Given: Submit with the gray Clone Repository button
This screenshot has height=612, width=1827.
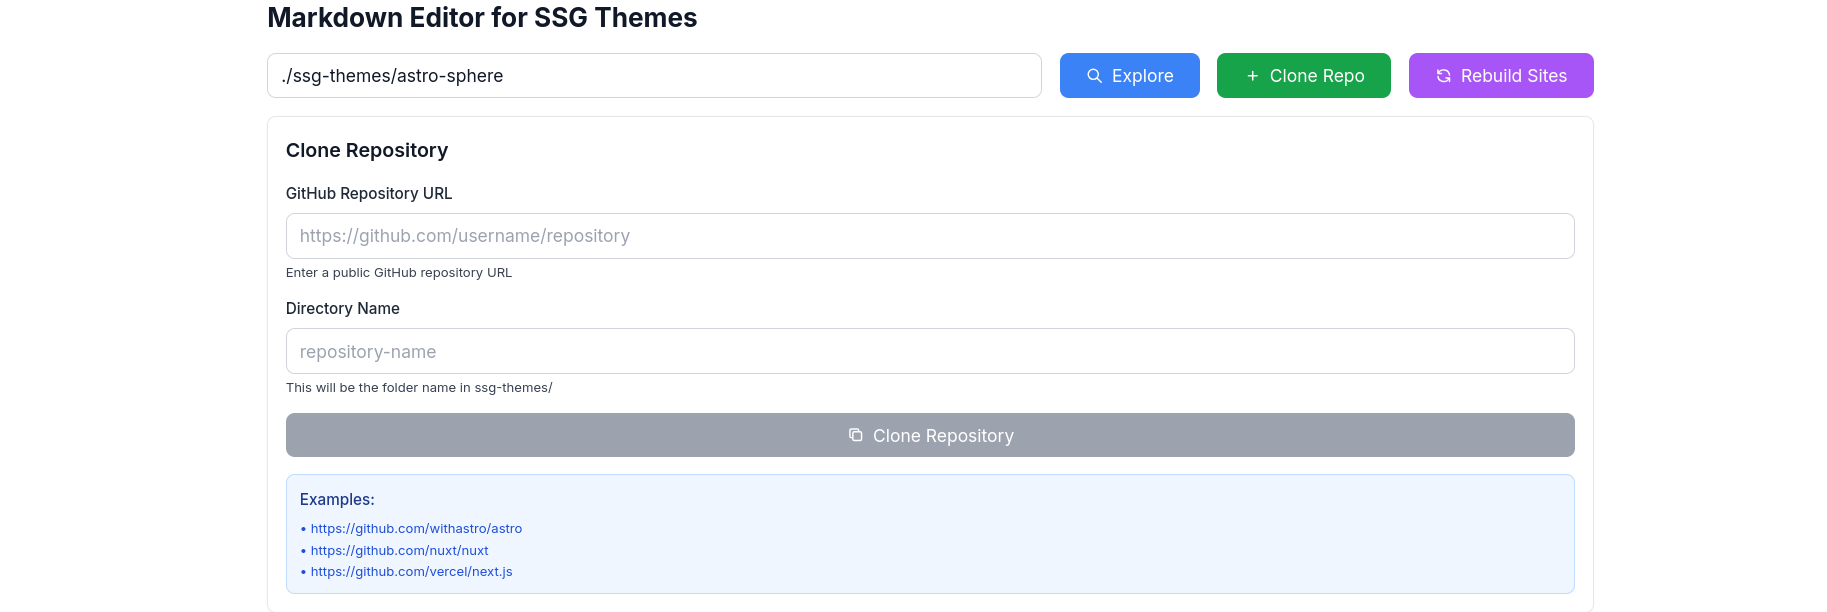Looking at the screenshot, I should click(x=930, y=435).
